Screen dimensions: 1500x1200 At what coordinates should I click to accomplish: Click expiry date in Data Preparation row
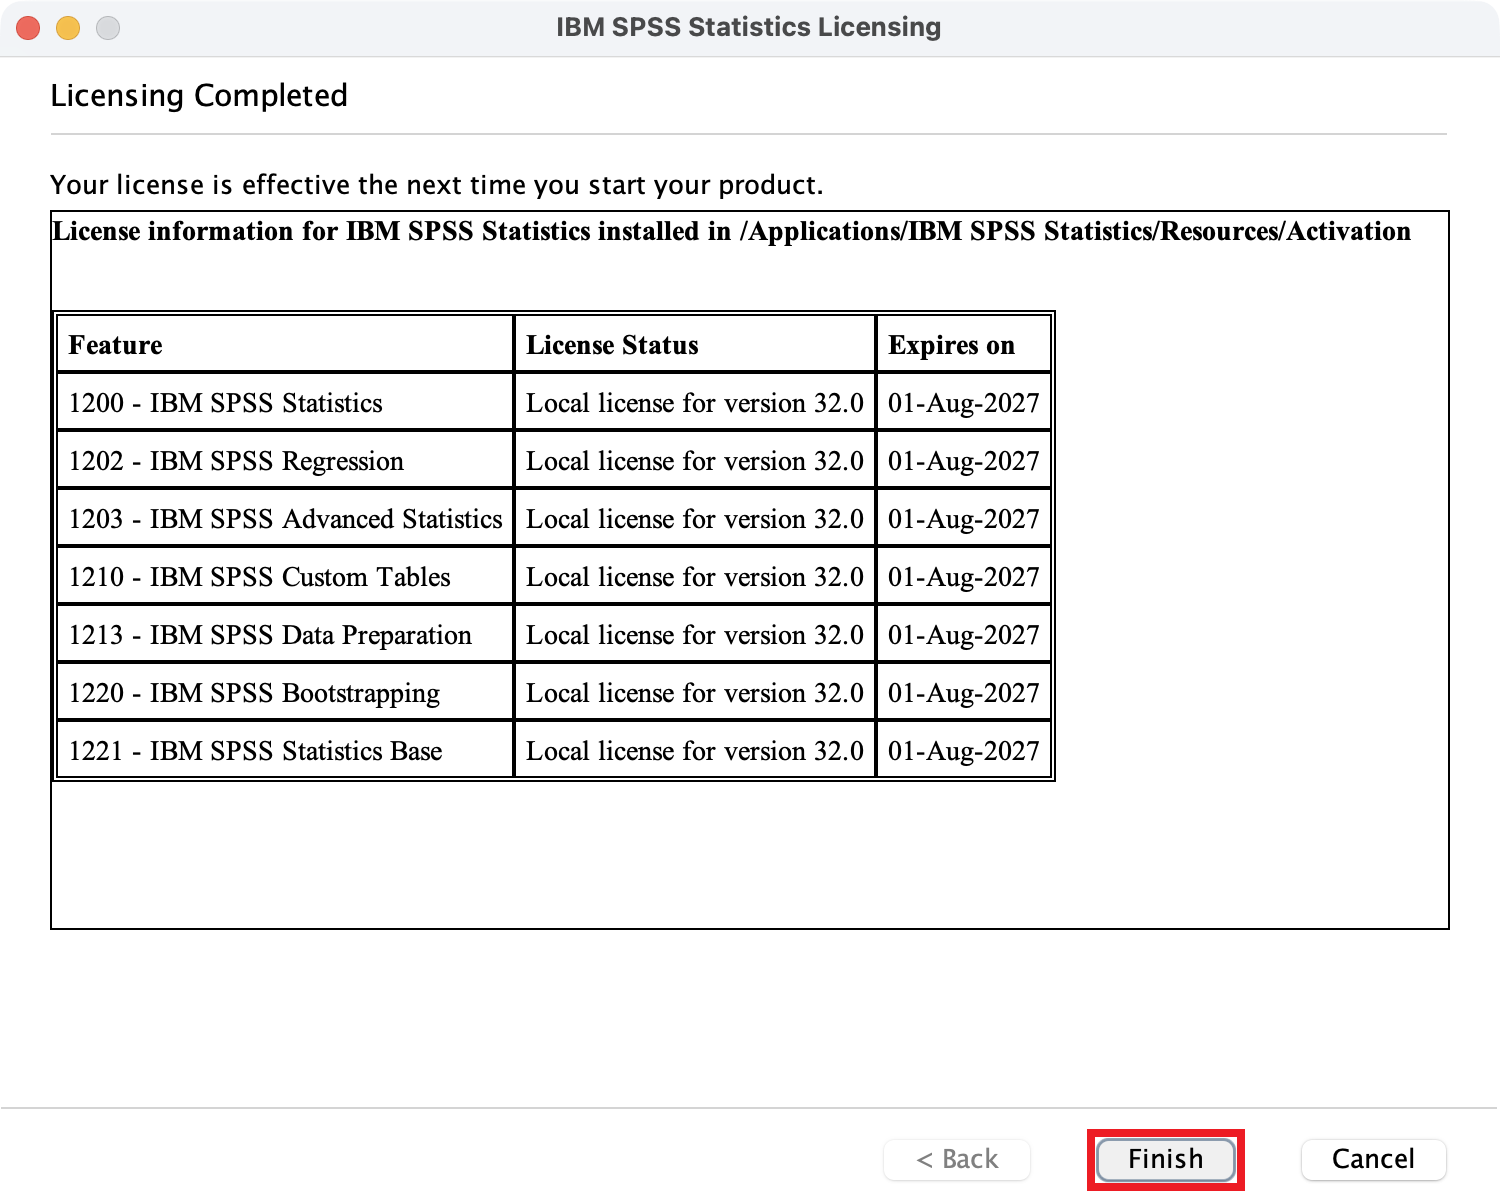tap(964, 635)
